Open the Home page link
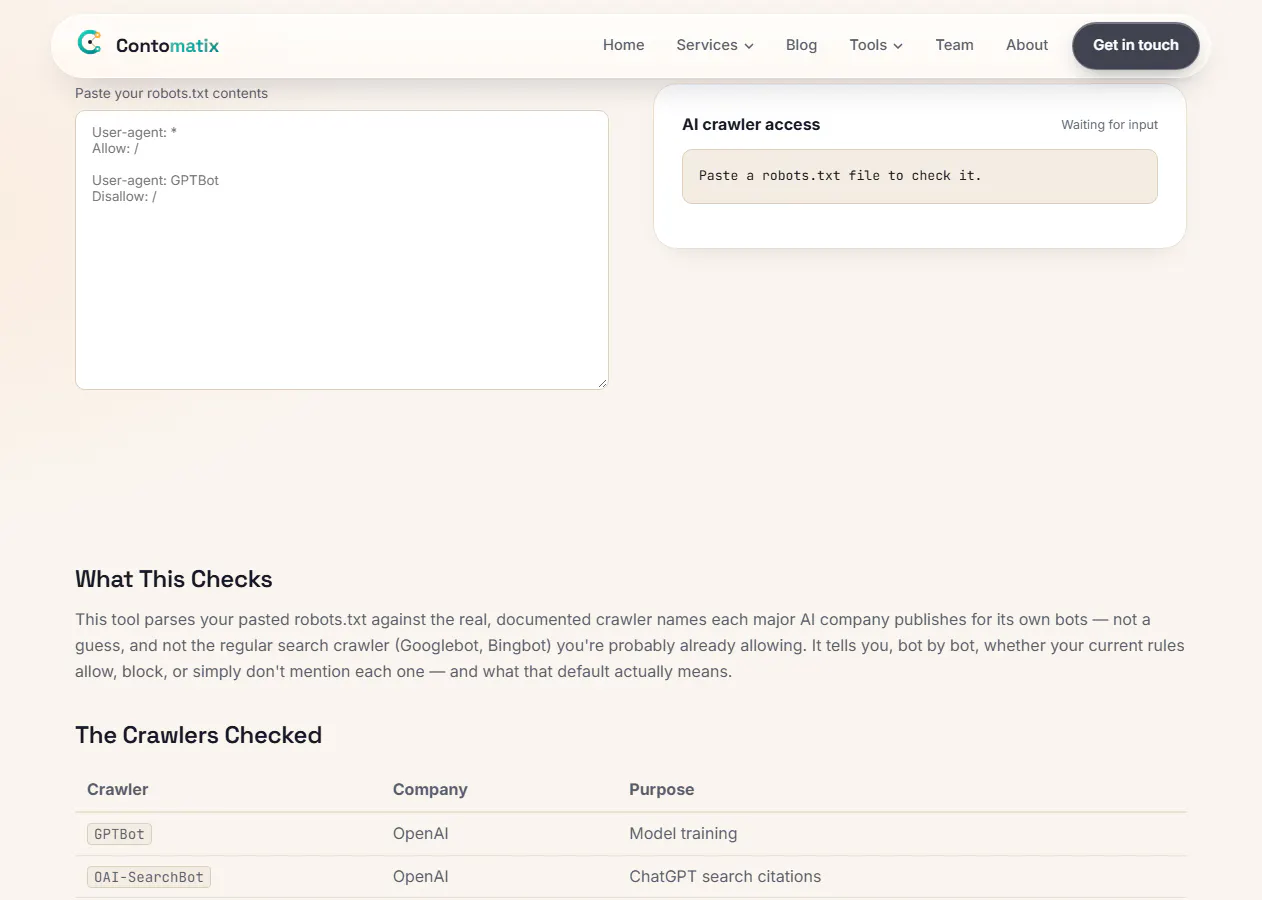The width and height of the screenshot is (1262, 900). 623,45
